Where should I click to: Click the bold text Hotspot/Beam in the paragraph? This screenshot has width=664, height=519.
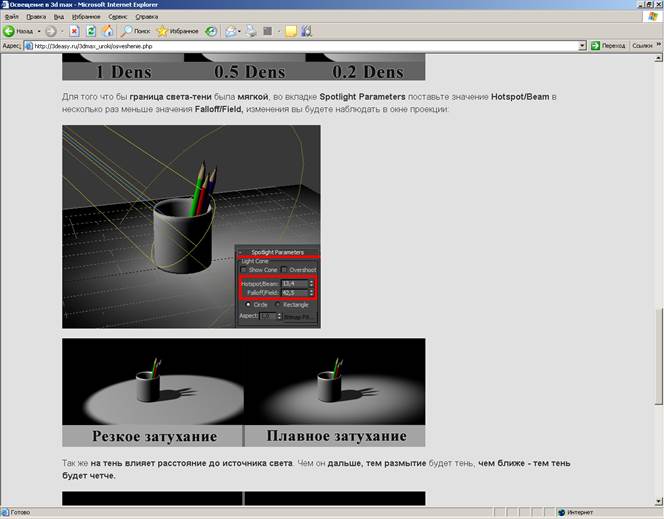520,97
